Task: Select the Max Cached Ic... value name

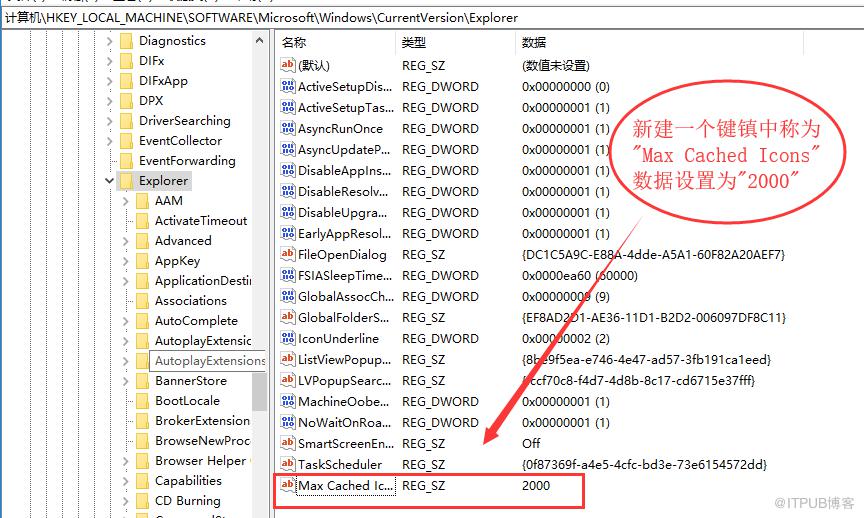Action: [x=346, y=485]
